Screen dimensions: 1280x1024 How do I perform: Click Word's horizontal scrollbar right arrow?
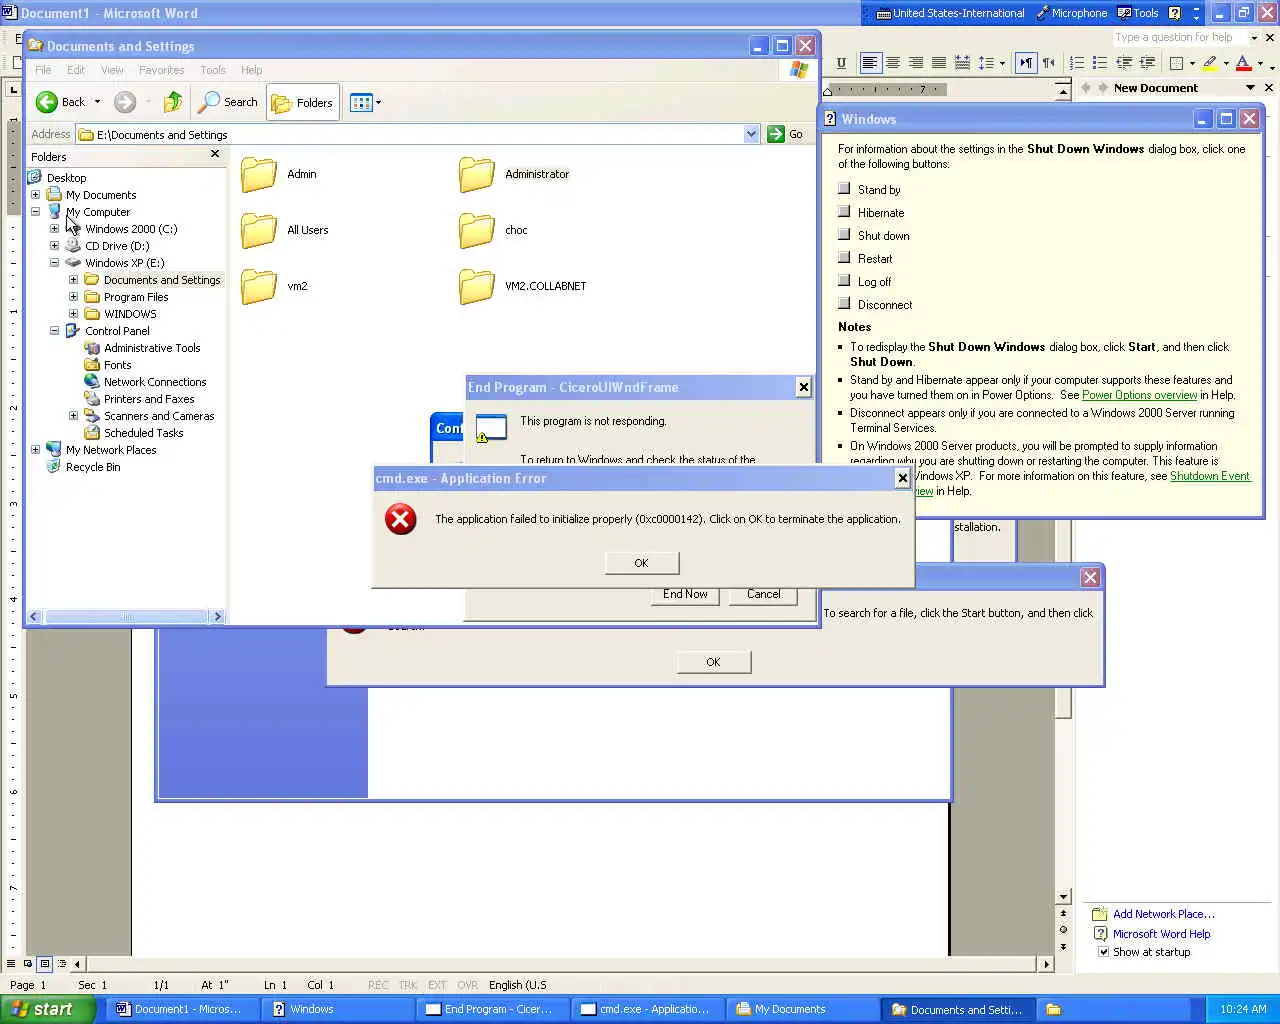point(1047,964)
